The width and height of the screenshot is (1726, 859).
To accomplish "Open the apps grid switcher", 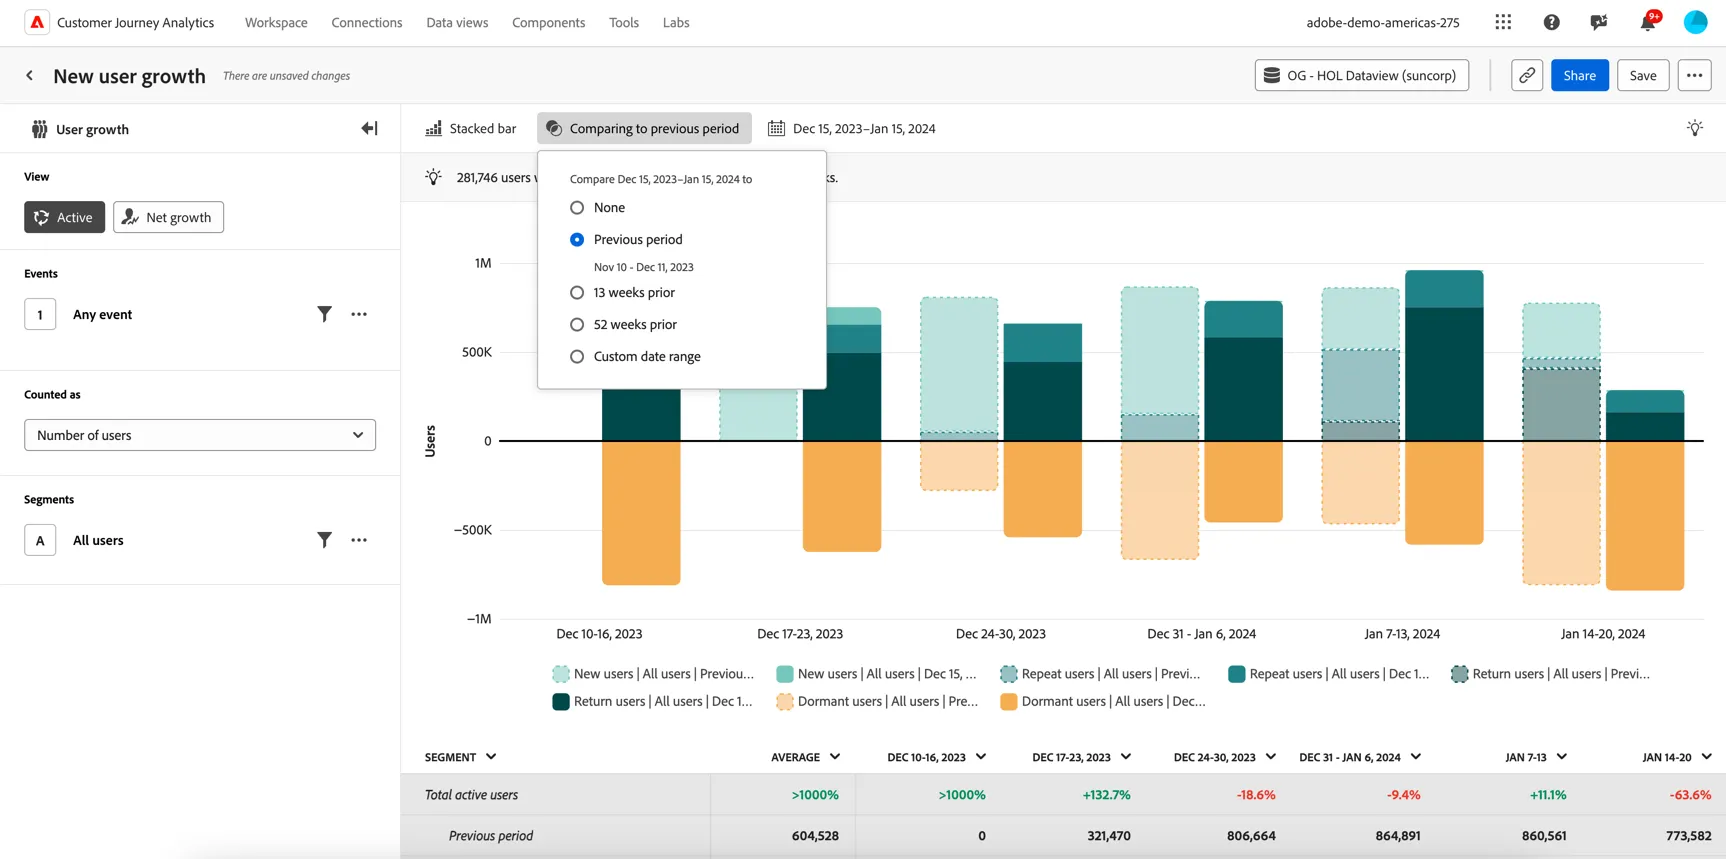I will 1503,22.
